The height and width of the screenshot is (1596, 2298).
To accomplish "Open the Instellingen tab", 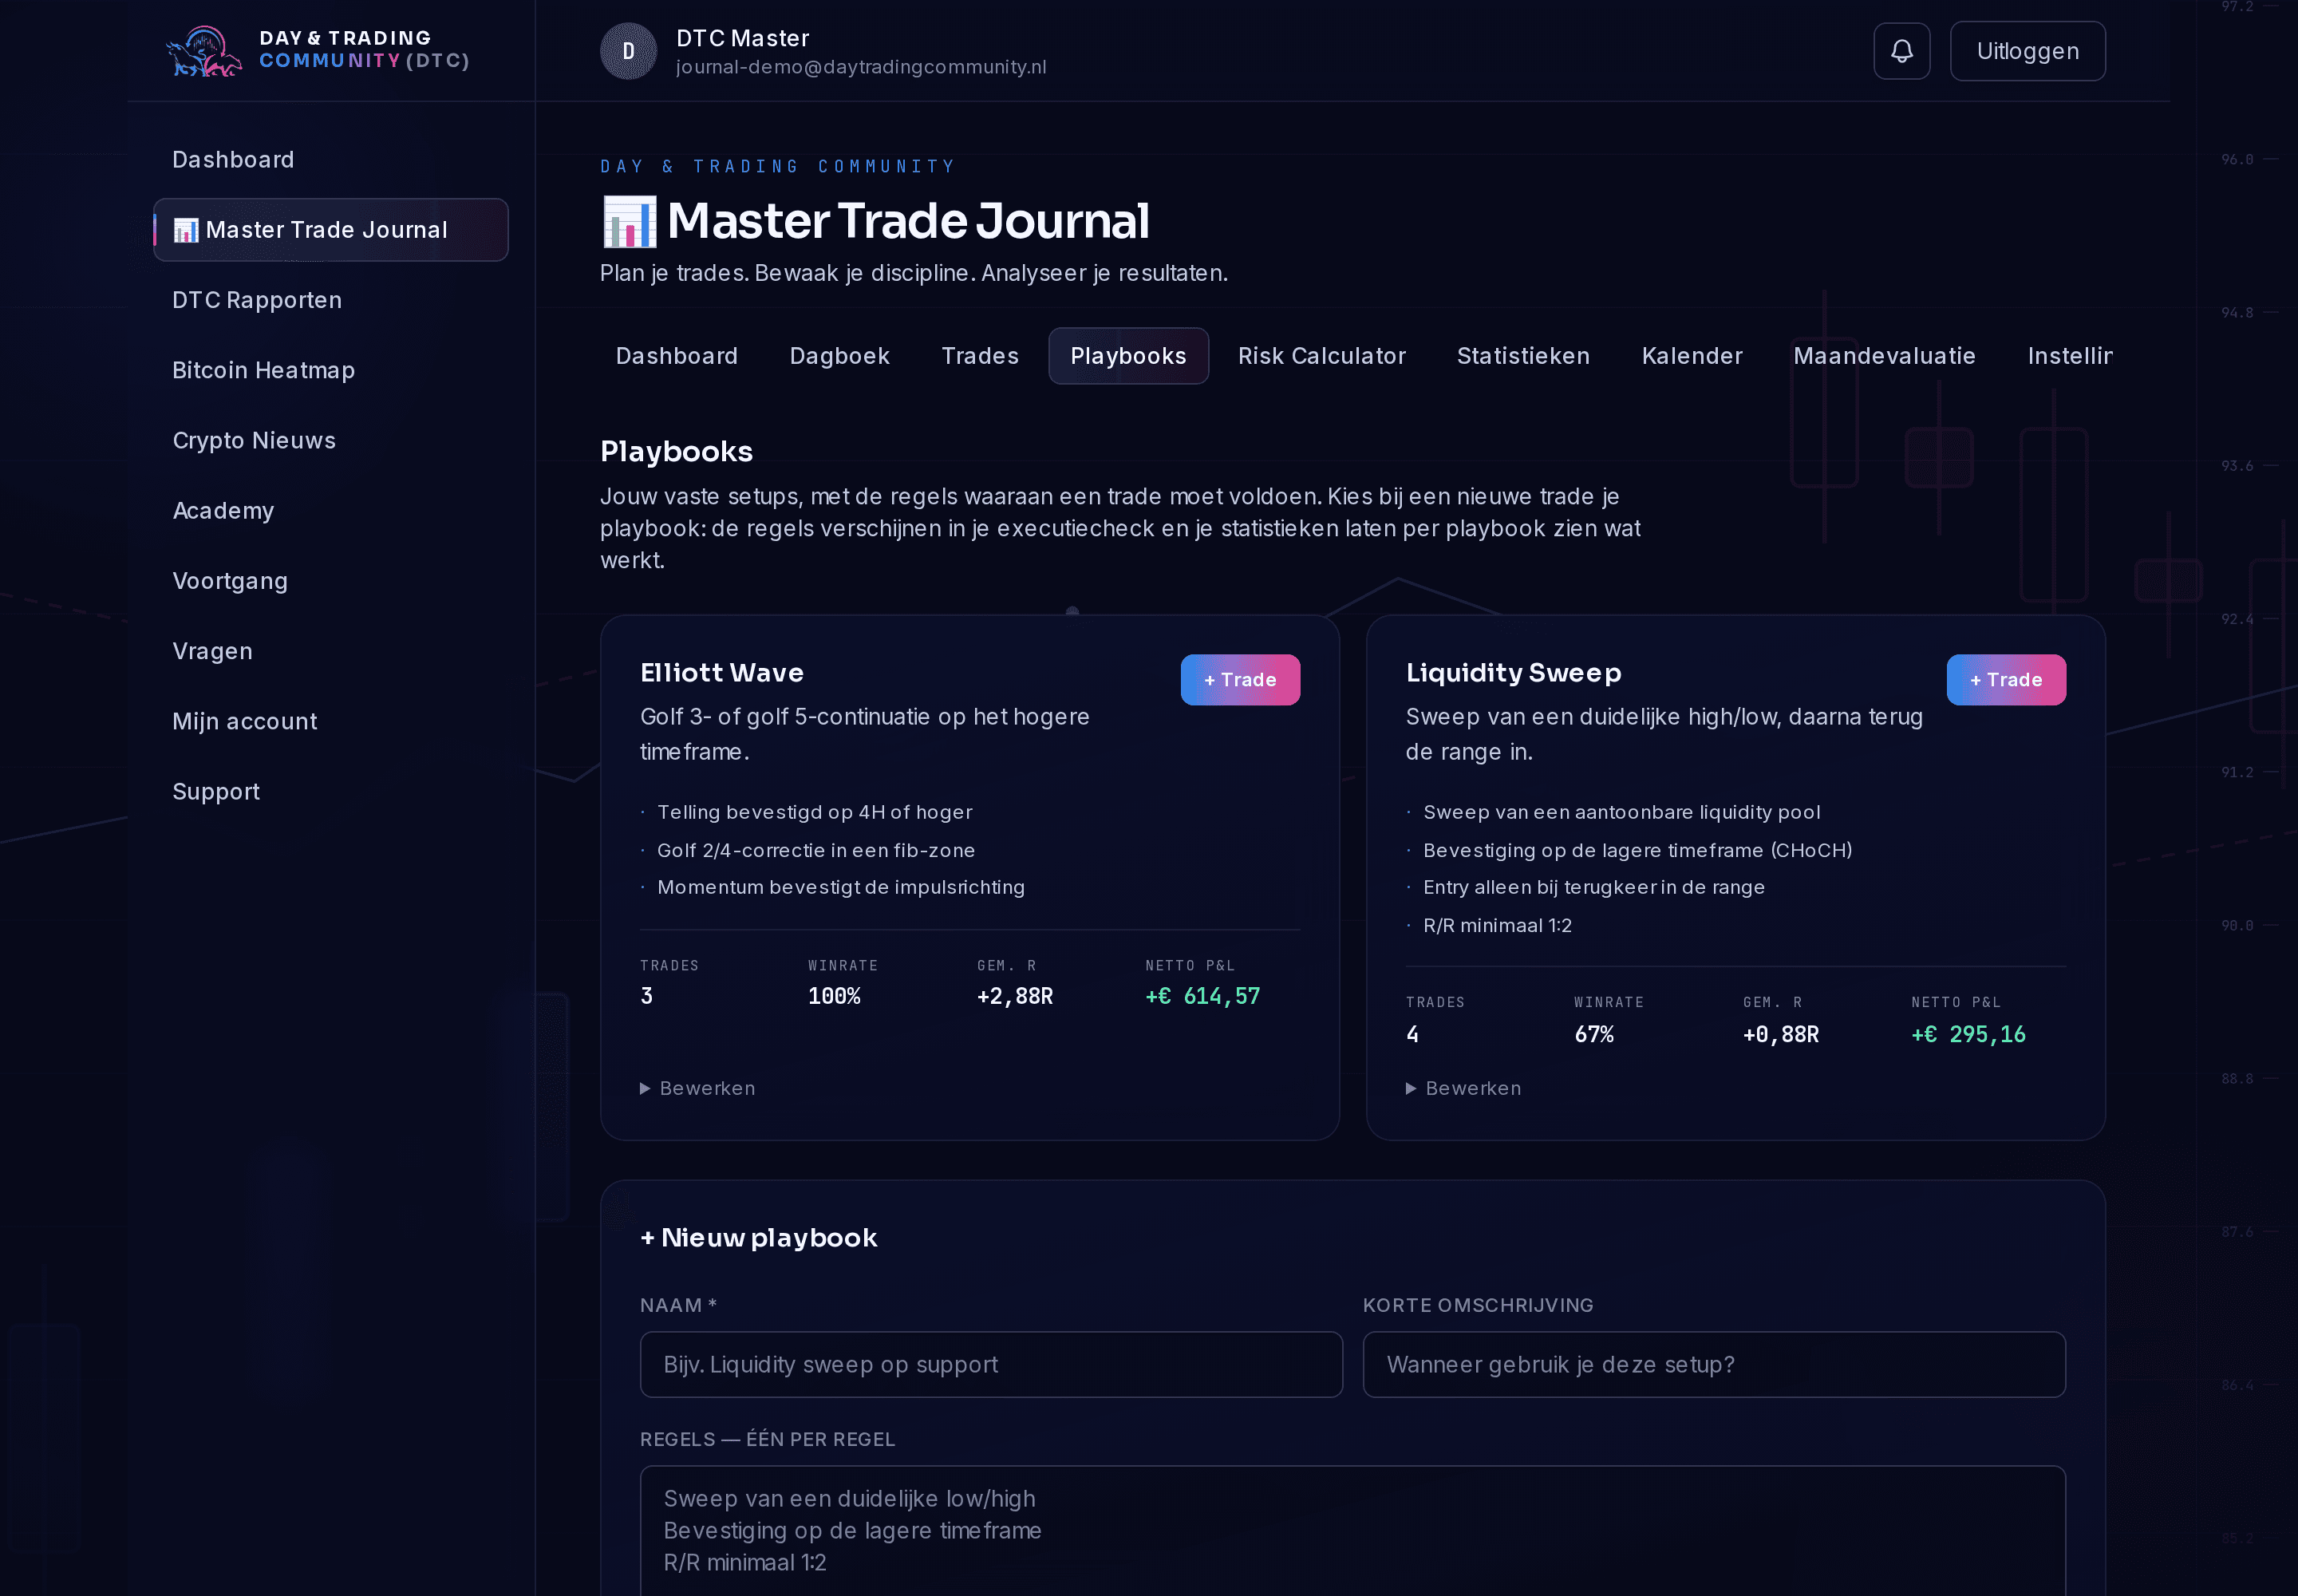I will [2069, 356].
